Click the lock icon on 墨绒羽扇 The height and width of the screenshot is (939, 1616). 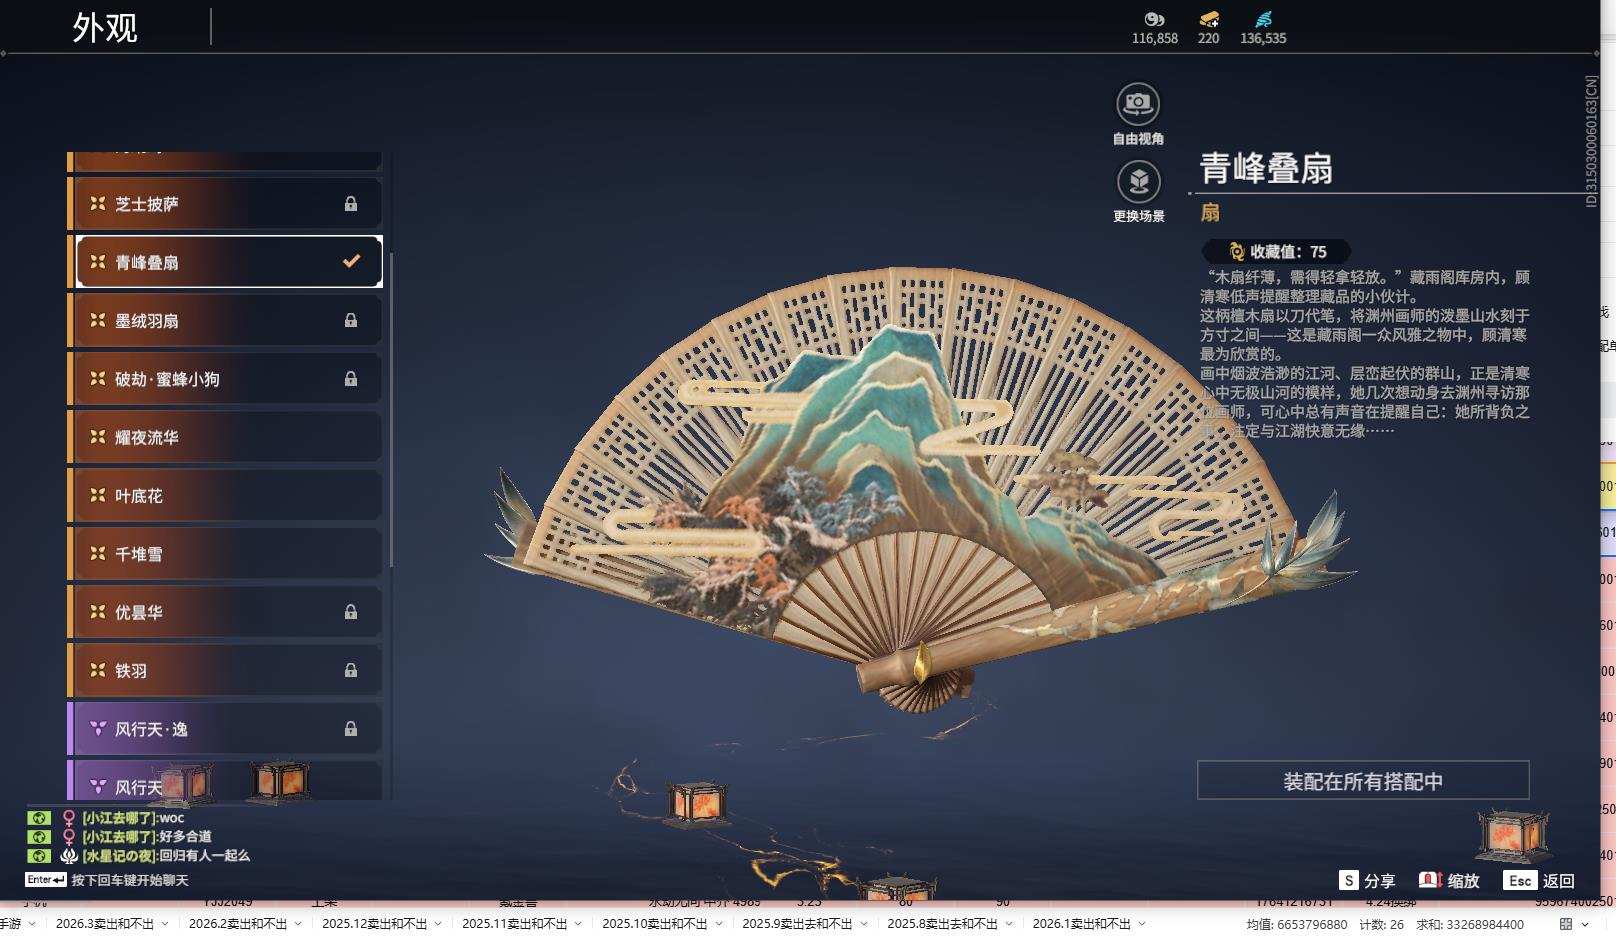351,320
